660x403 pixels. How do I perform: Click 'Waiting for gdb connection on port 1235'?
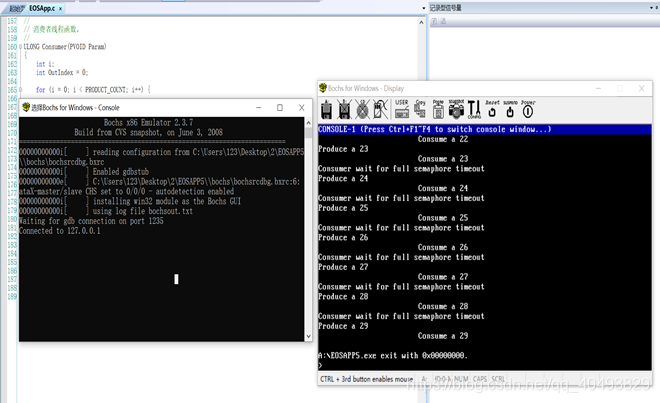pos(91,221)
